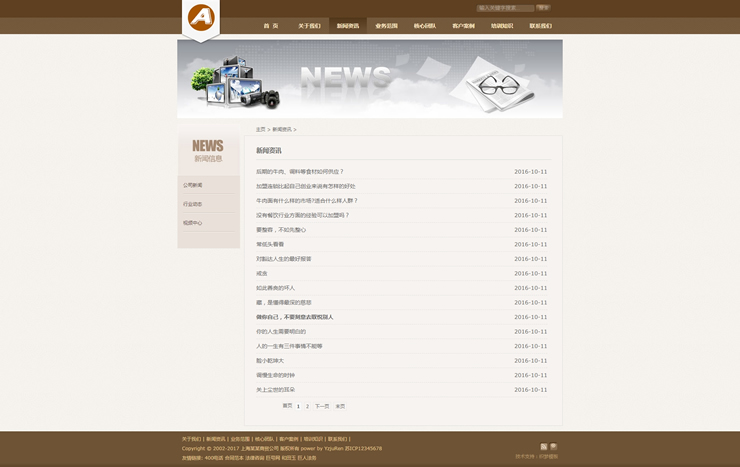Open 视频中心 from the sidebar
The image size is (740, 467).
pyautogui.click(x=193, y=223)
